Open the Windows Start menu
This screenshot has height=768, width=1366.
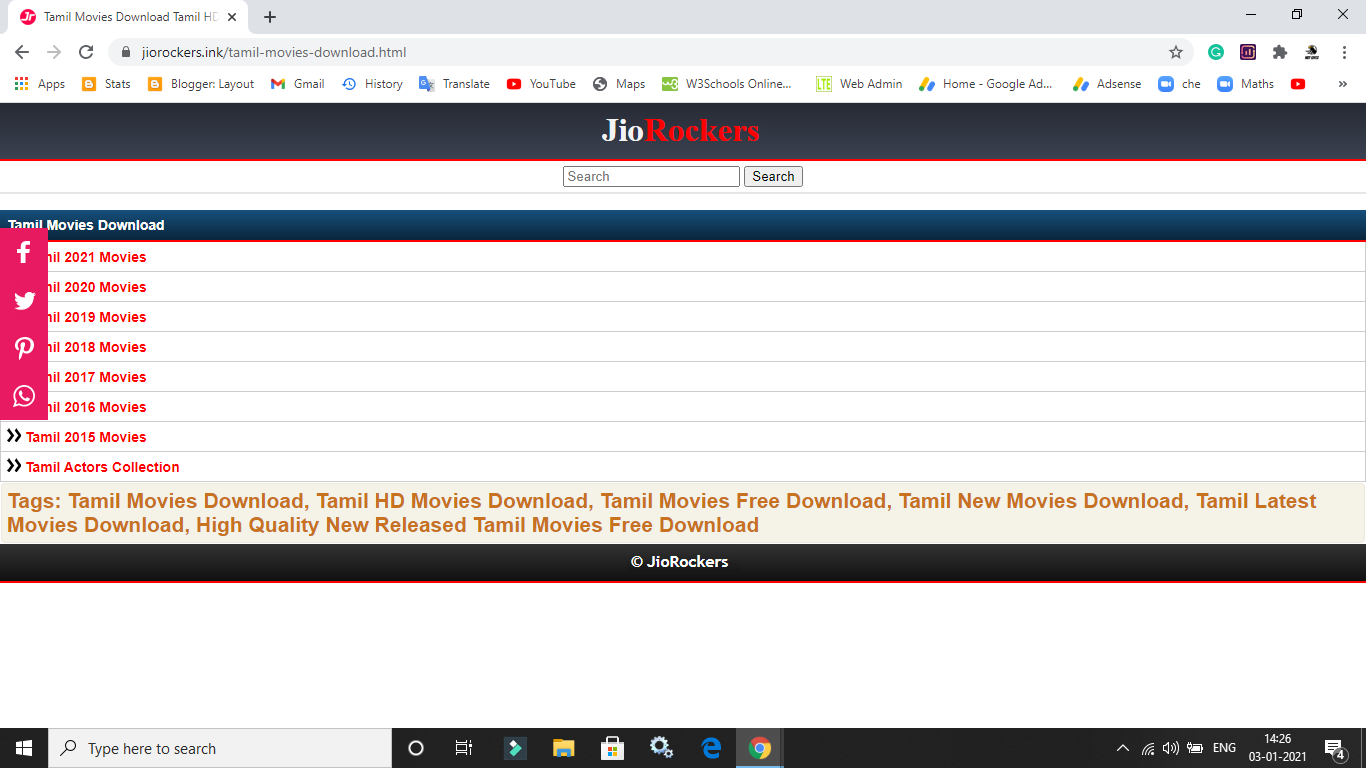pos(24,748)
